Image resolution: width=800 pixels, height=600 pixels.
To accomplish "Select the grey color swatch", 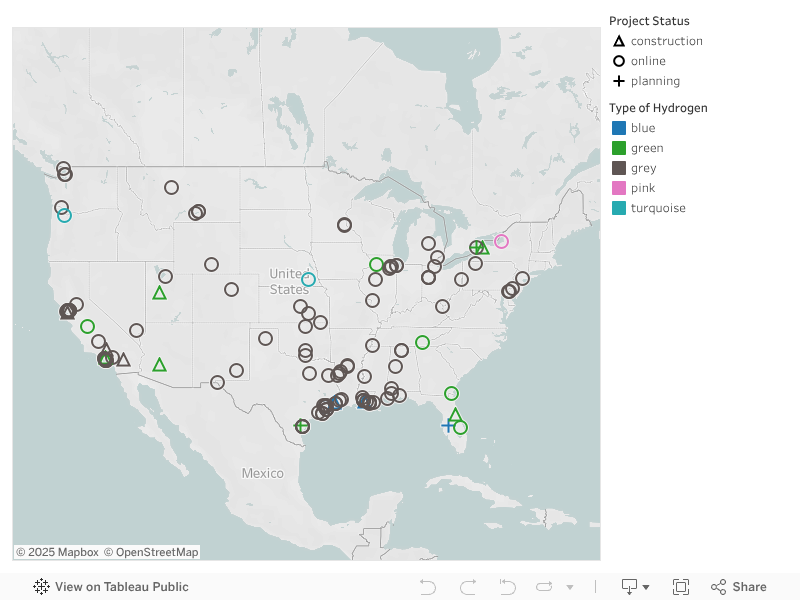I will pyautogui.click(x=619, y=168).
